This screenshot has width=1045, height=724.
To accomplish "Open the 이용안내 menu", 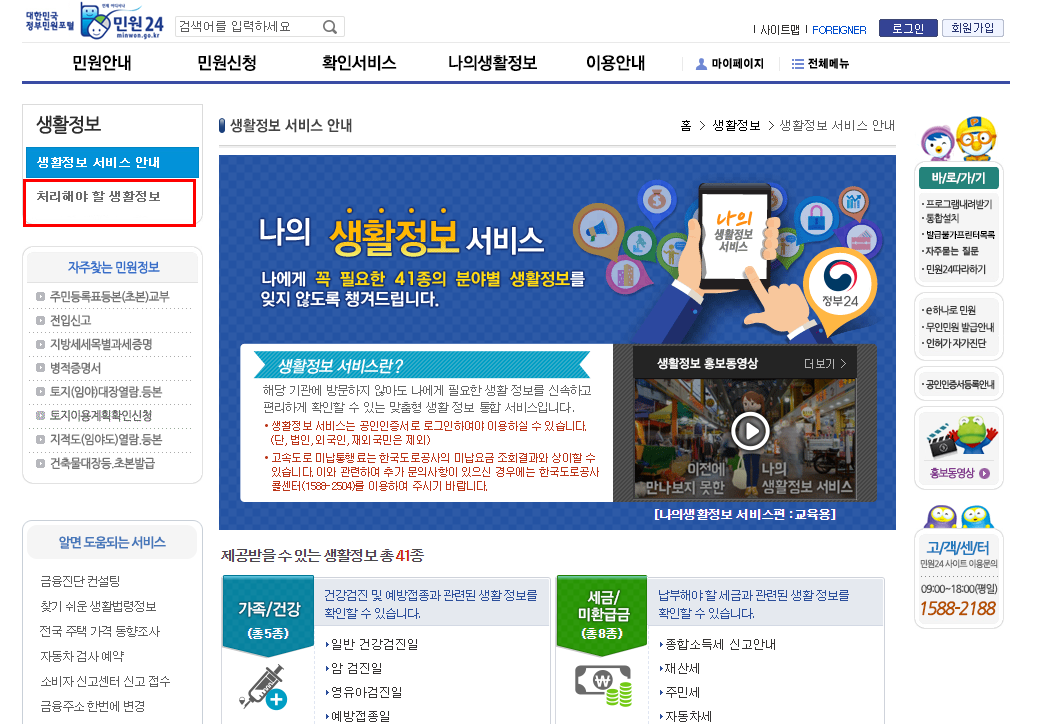I will [615, 63].
